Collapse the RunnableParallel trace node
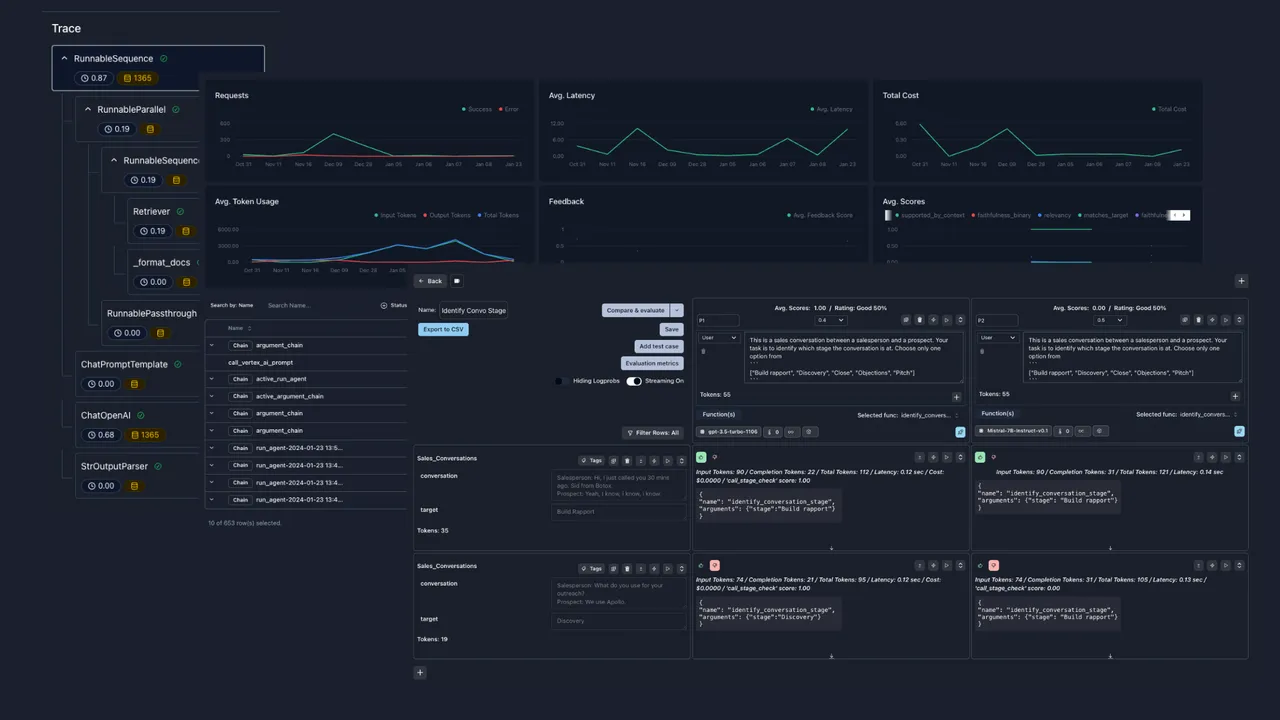This screenshot has width=1280, height=720. (x=88, y=109)
